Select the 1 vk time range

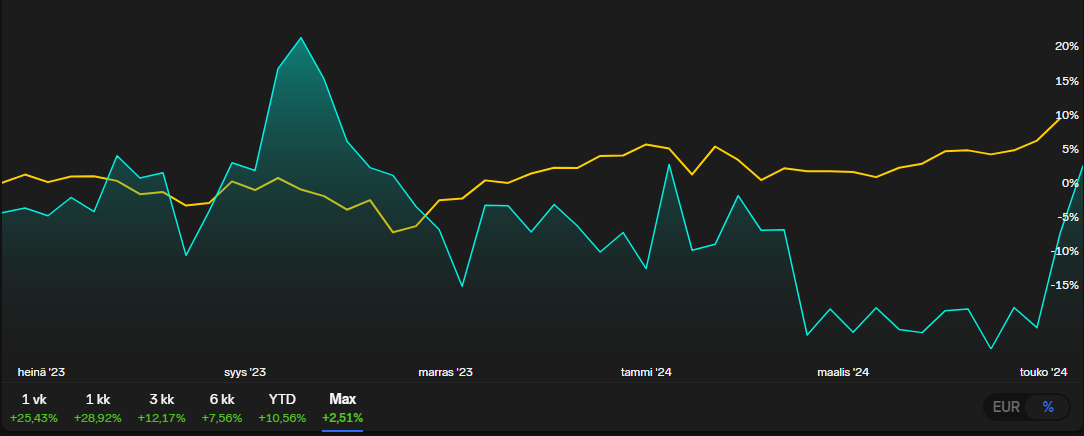pos(34,408)
